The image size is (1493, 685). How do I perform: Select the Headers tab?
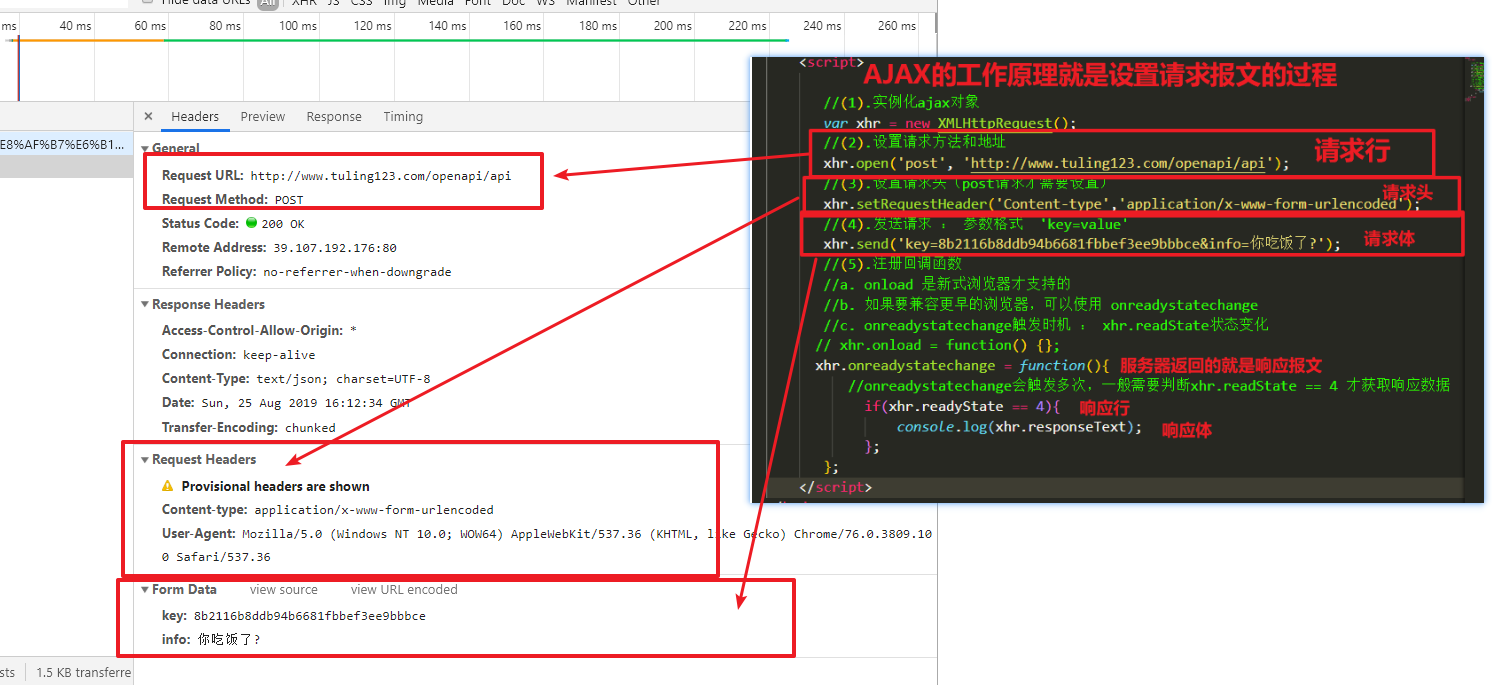[x=195, y=117]
